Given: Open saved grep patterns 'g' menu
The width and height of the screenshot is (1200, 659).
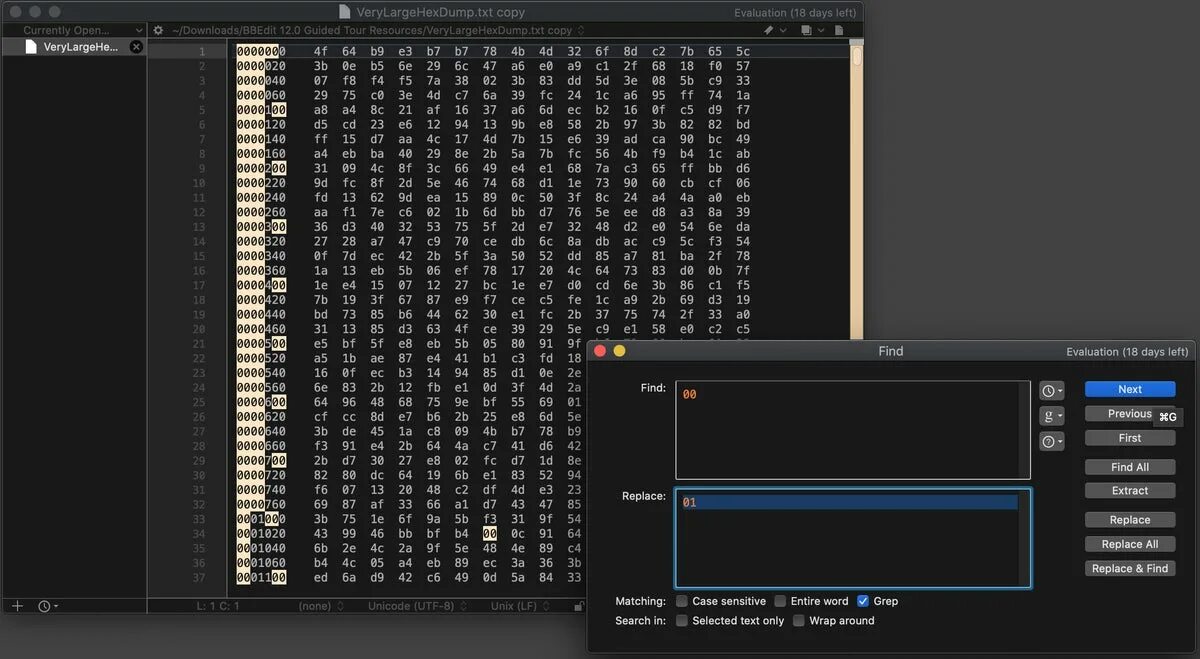Looking at the screenshot, I should click(1052, 415).
